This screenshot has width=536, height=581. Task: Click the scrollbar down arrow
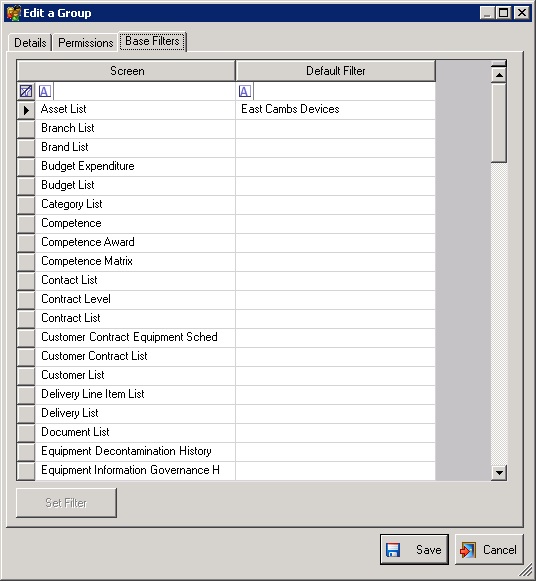tap(499, 473)
